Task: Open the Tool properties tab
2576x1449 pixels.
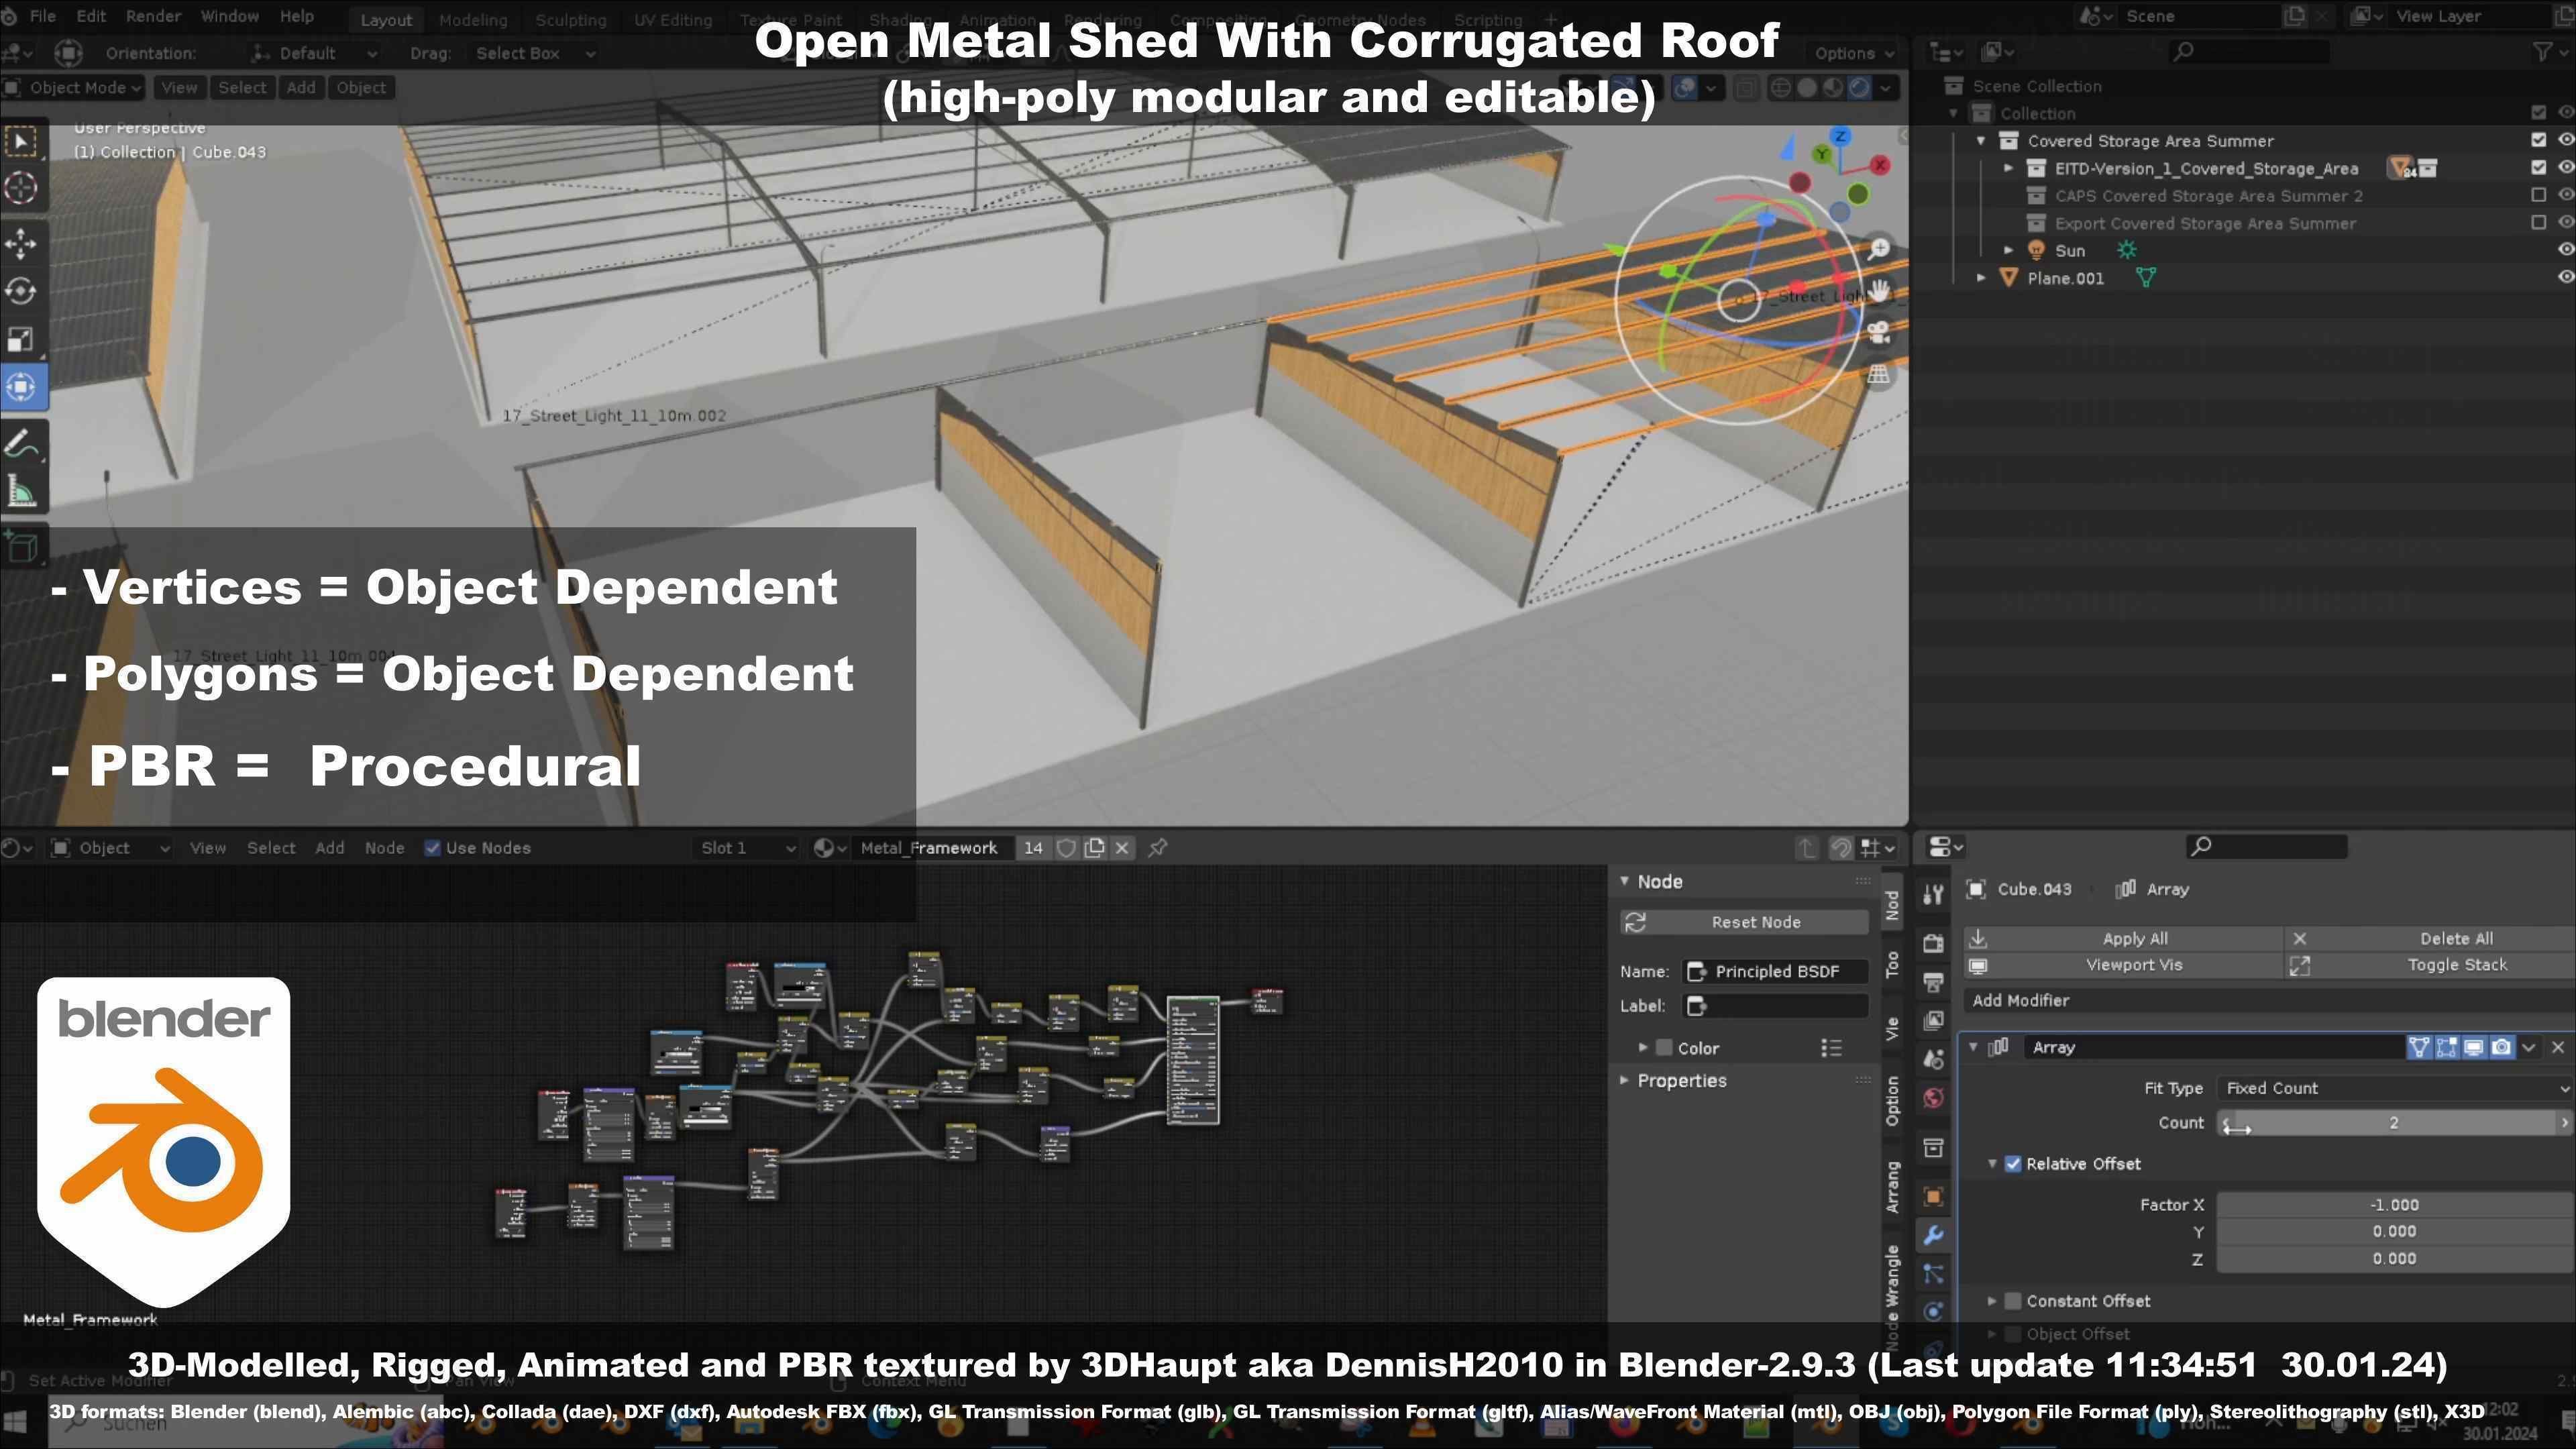Action: point(1933,894)
